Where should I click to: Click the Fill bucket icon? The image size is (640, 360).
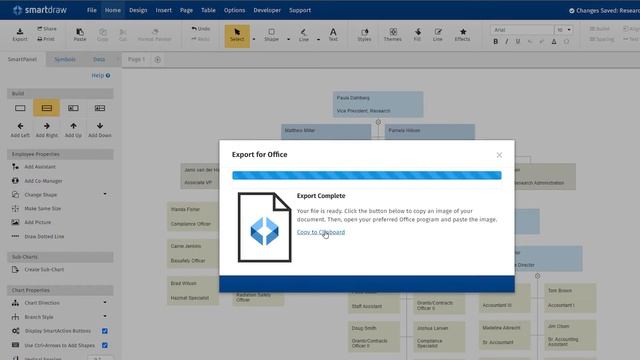(x=417, y=35)
